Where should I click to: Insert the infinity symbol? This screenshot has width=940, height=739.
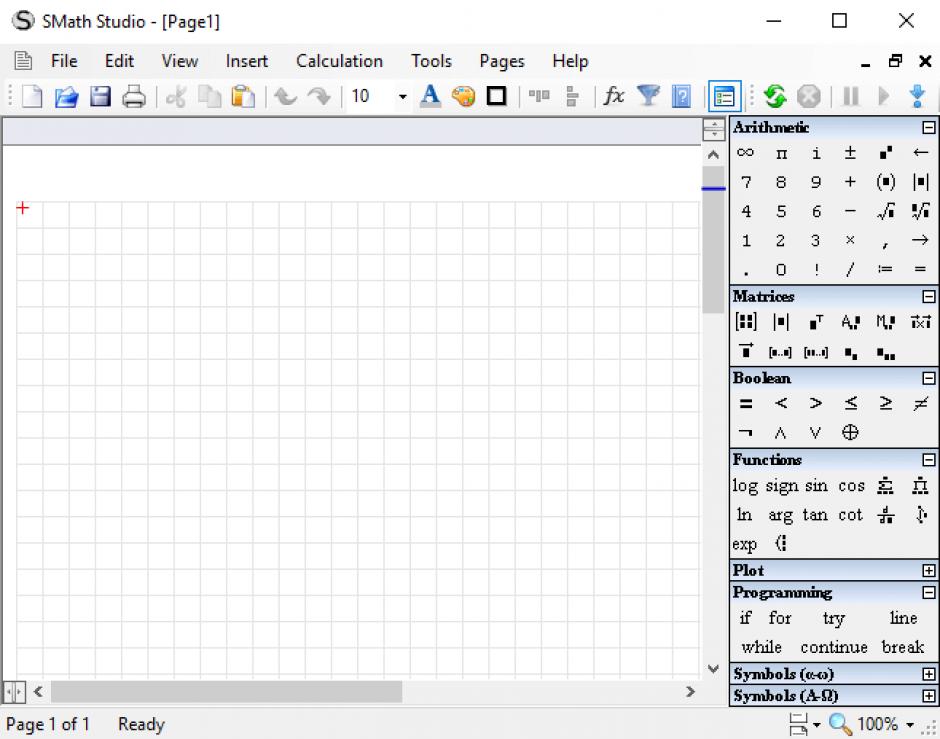click(746, 153)
